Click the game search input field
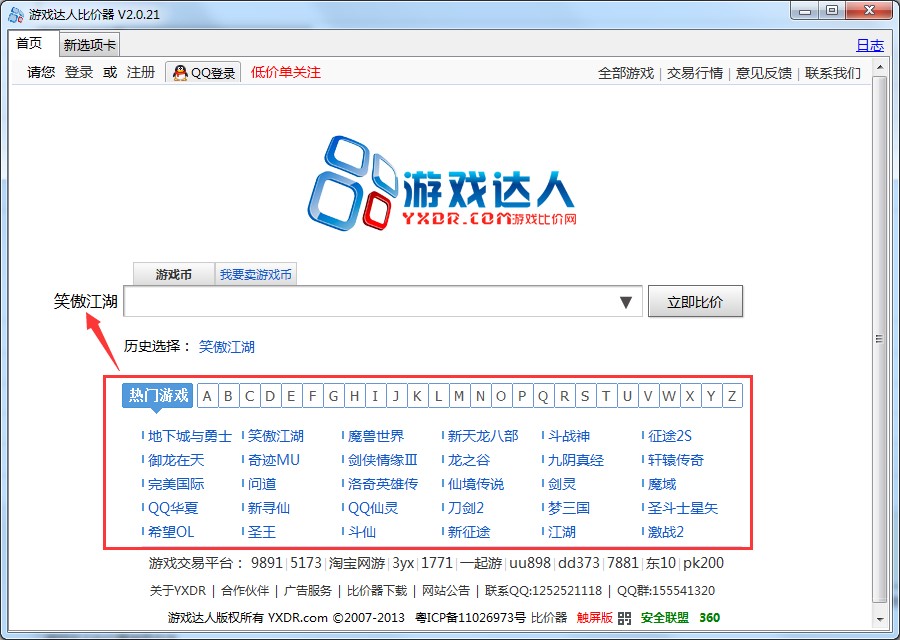The image size is (900, 640). (383, 301)
